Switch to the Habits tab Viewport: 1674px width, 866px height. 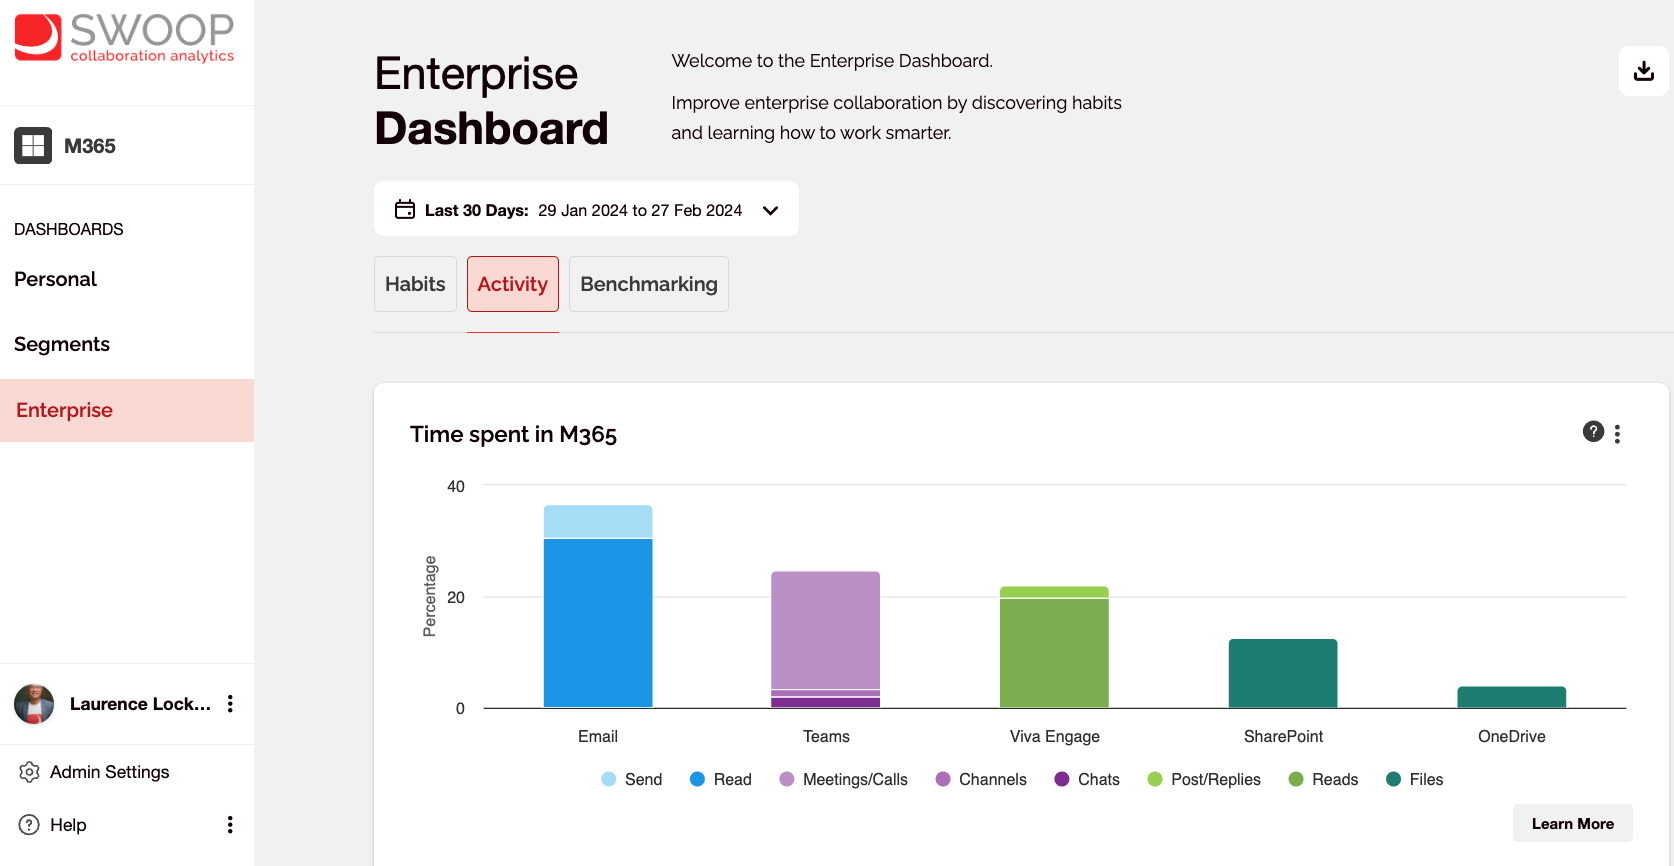pos(415,284)
